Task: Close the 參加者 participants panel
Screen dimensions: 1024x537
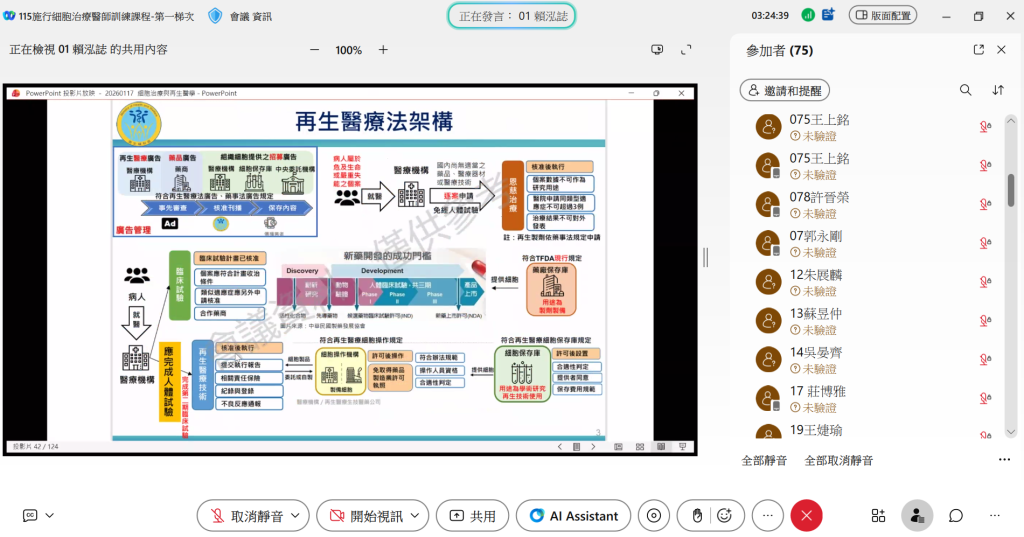Action: [1001, 50]
